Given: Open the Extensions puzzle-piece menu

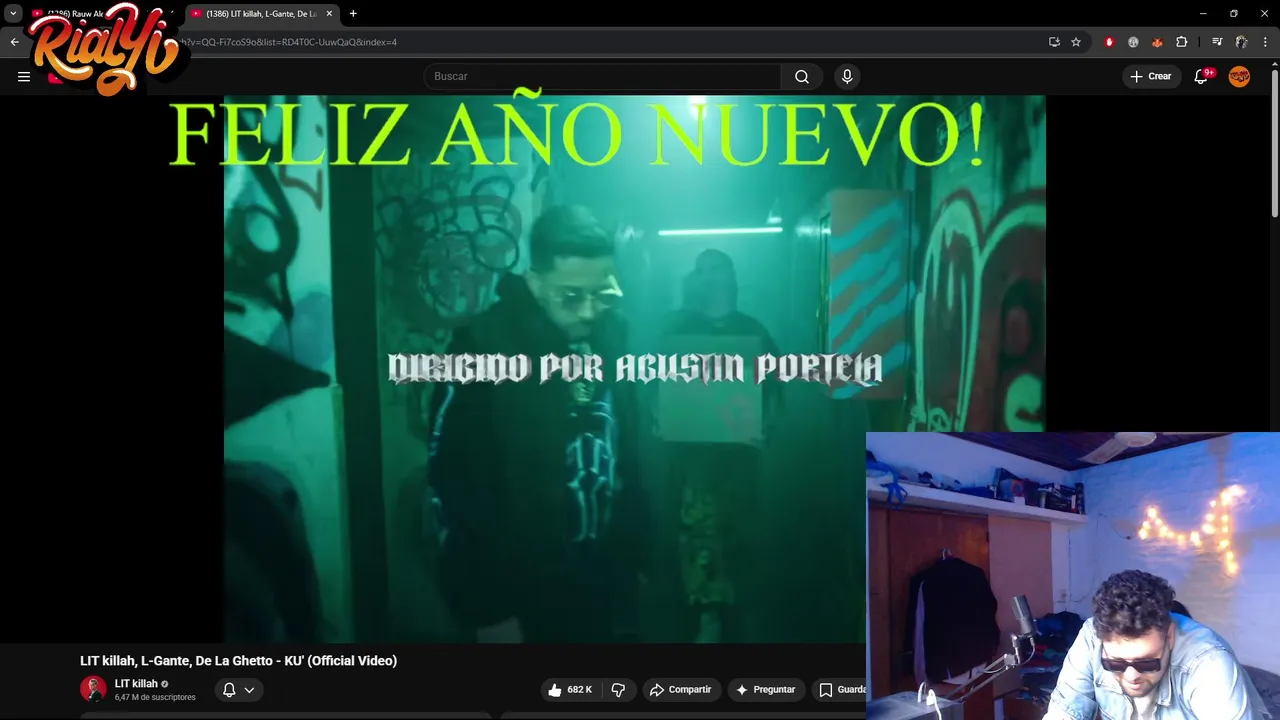Looking at the screenshot, I should (x=1182, y=42).
